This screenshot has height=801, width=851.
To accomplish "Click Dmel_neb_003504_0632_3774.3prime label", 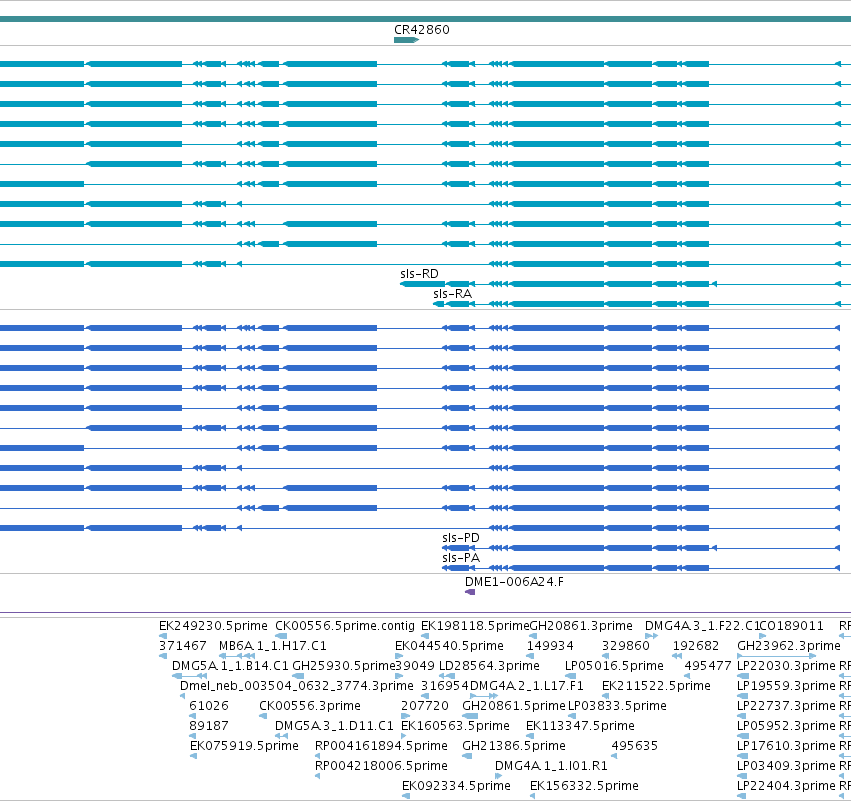I will point(296,686).
